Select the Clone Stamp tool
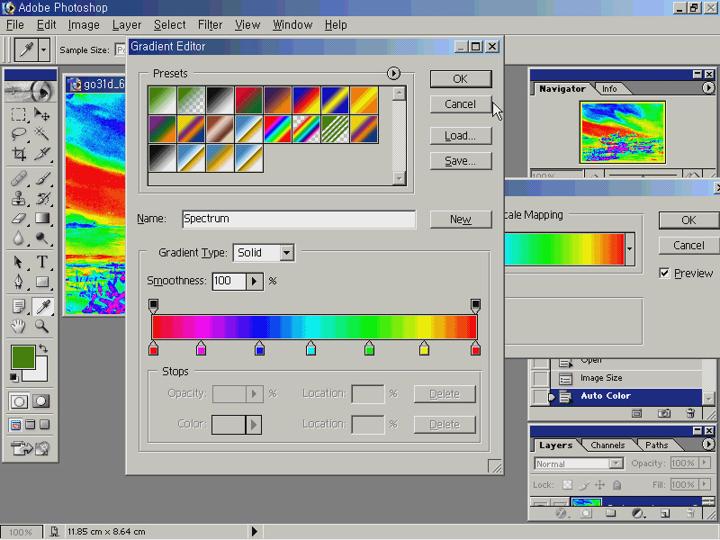Viewport: 720px width, 540px height. pos(18,198)
